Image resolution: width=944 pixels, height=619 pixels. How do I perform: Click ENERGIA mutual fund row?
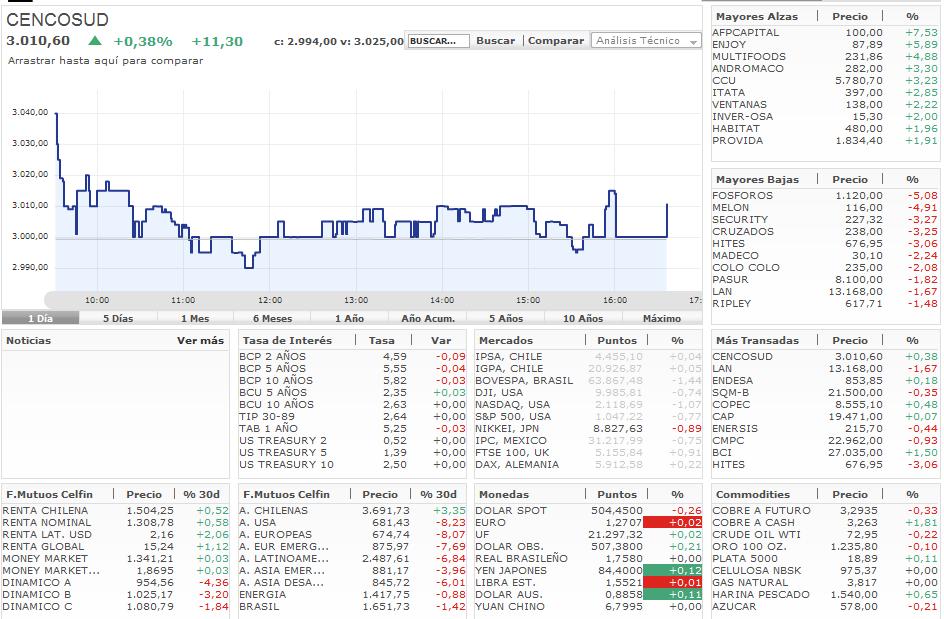[352, 594]
